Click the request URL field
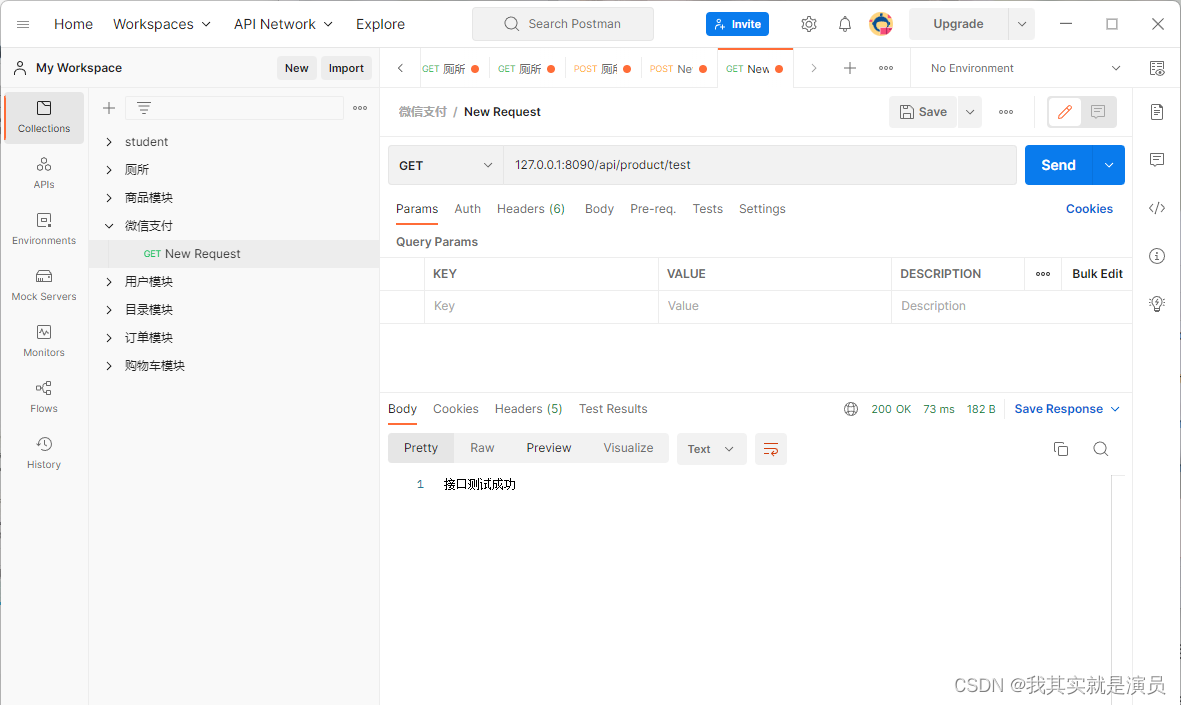Screen dimensions: 1181x705 (x=760, y=165)
